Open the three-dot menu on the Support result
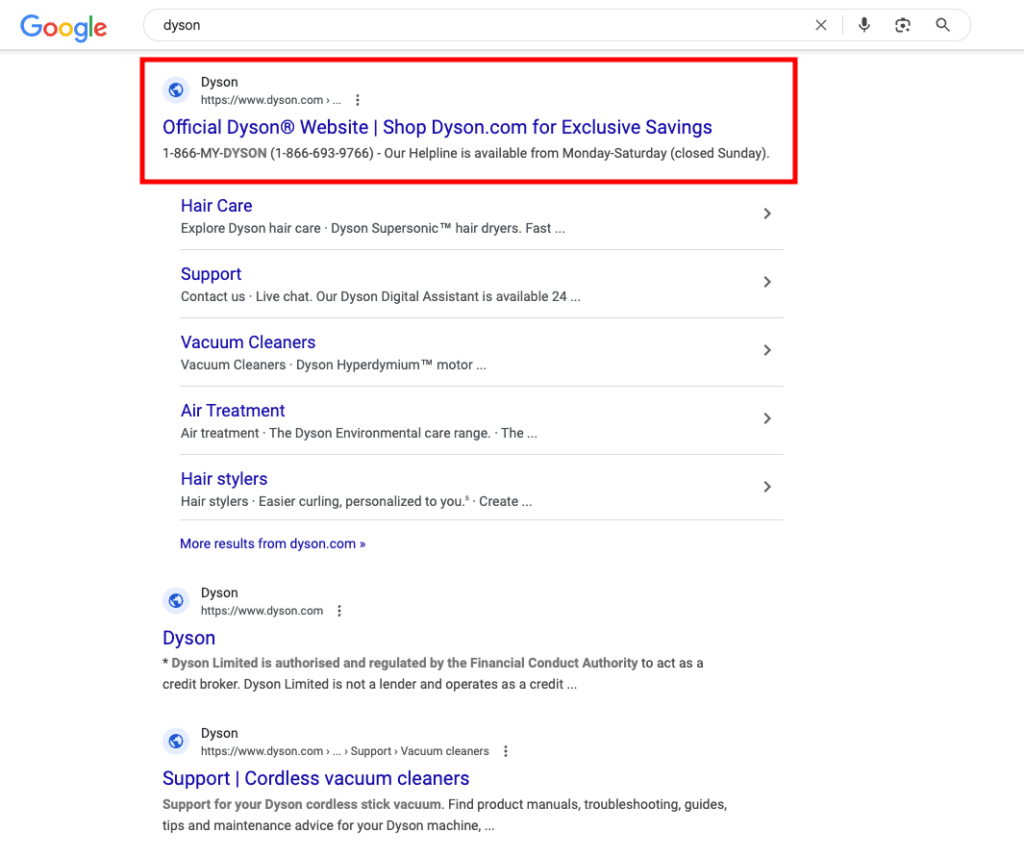Viewport: 1024px width, 857px height. tap(505, 751)
